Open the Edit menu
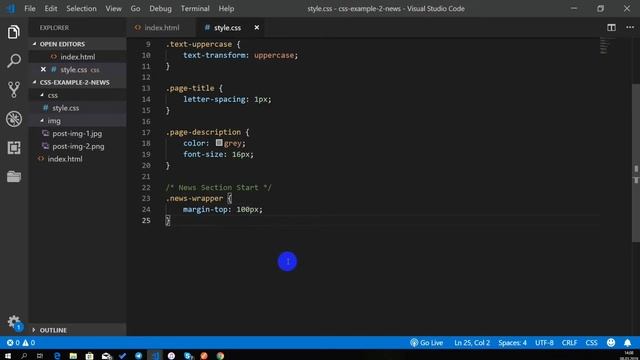 pyautogui.click(x=51, y=8)
